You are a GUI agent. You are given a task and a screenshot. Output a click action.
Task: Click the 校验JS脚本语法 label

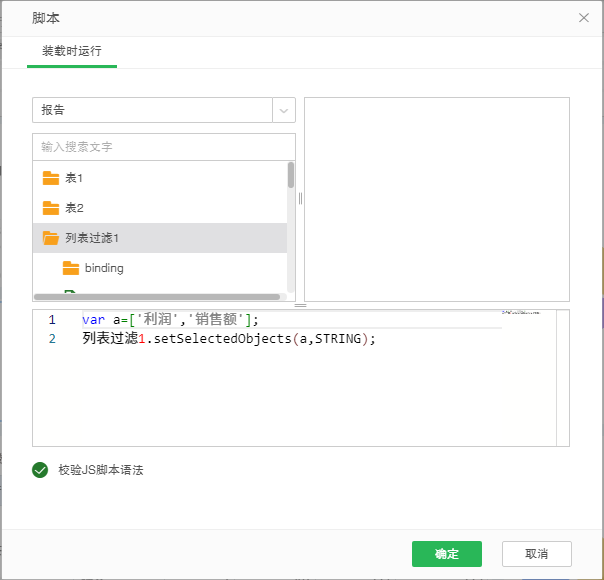[x=100, y=470]
